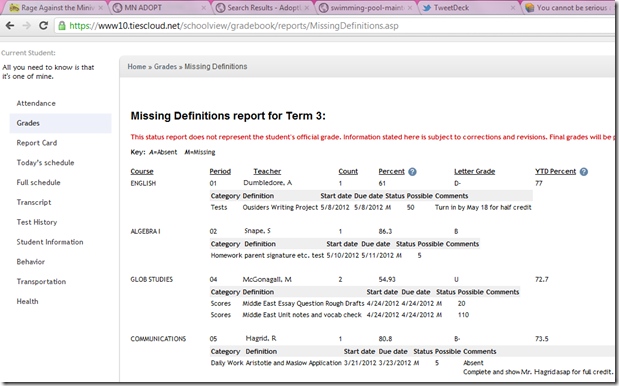Viewport: 619px width, 386px height.
Task: Click the Missing Definitions report heading
Action: pyautogui.click(x=228, y=116)
